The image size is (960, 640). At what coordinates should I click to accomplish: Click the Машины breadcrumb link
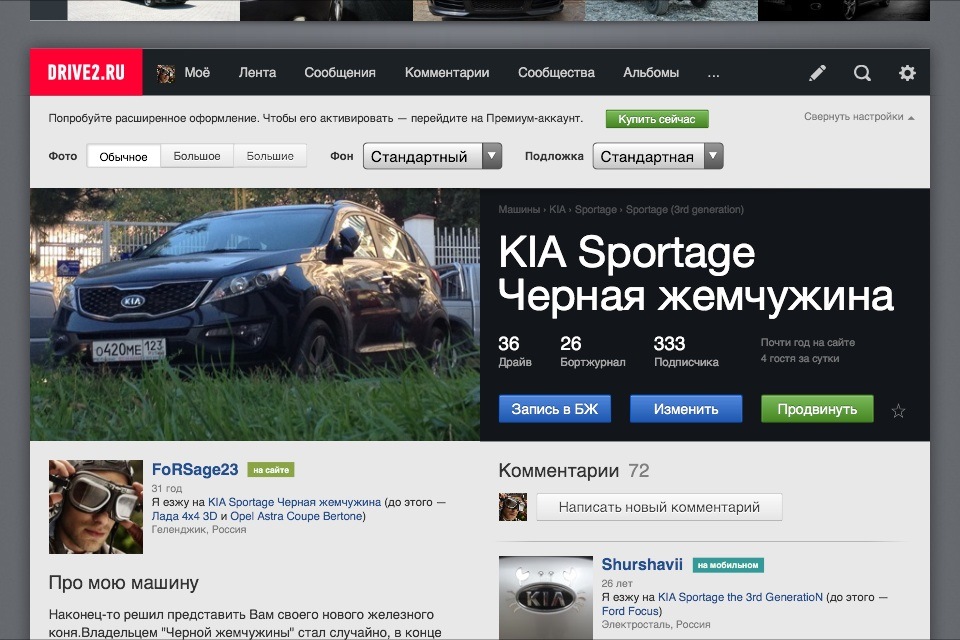[x=519, y=209]
